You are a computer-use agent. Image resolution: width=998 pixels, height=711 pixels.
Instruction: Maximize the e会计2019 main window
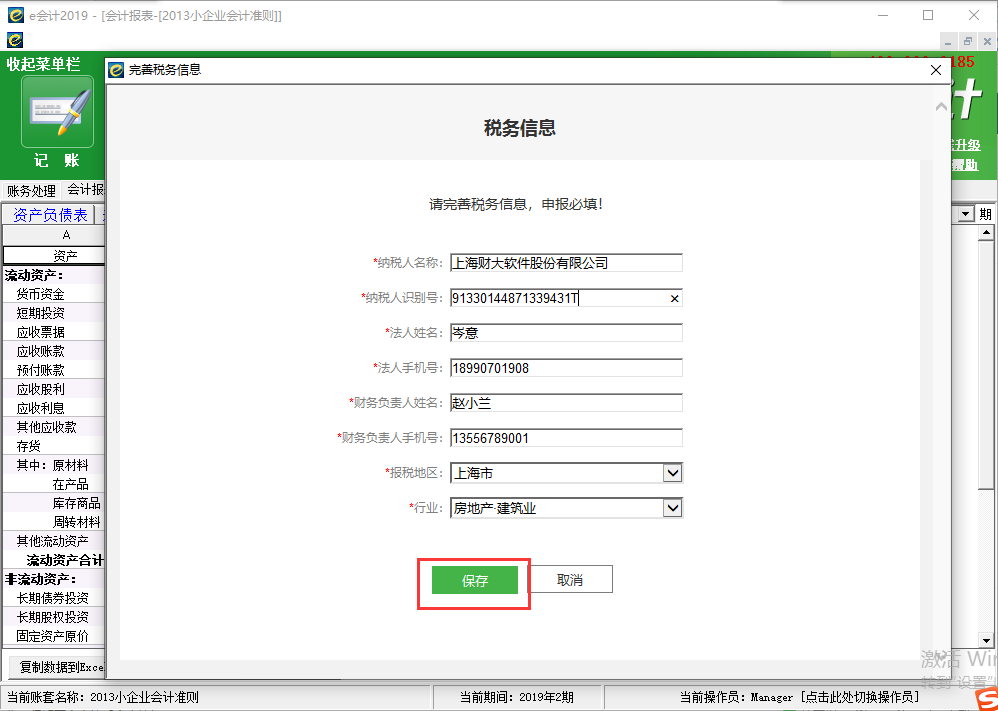(x=928, y=15)
